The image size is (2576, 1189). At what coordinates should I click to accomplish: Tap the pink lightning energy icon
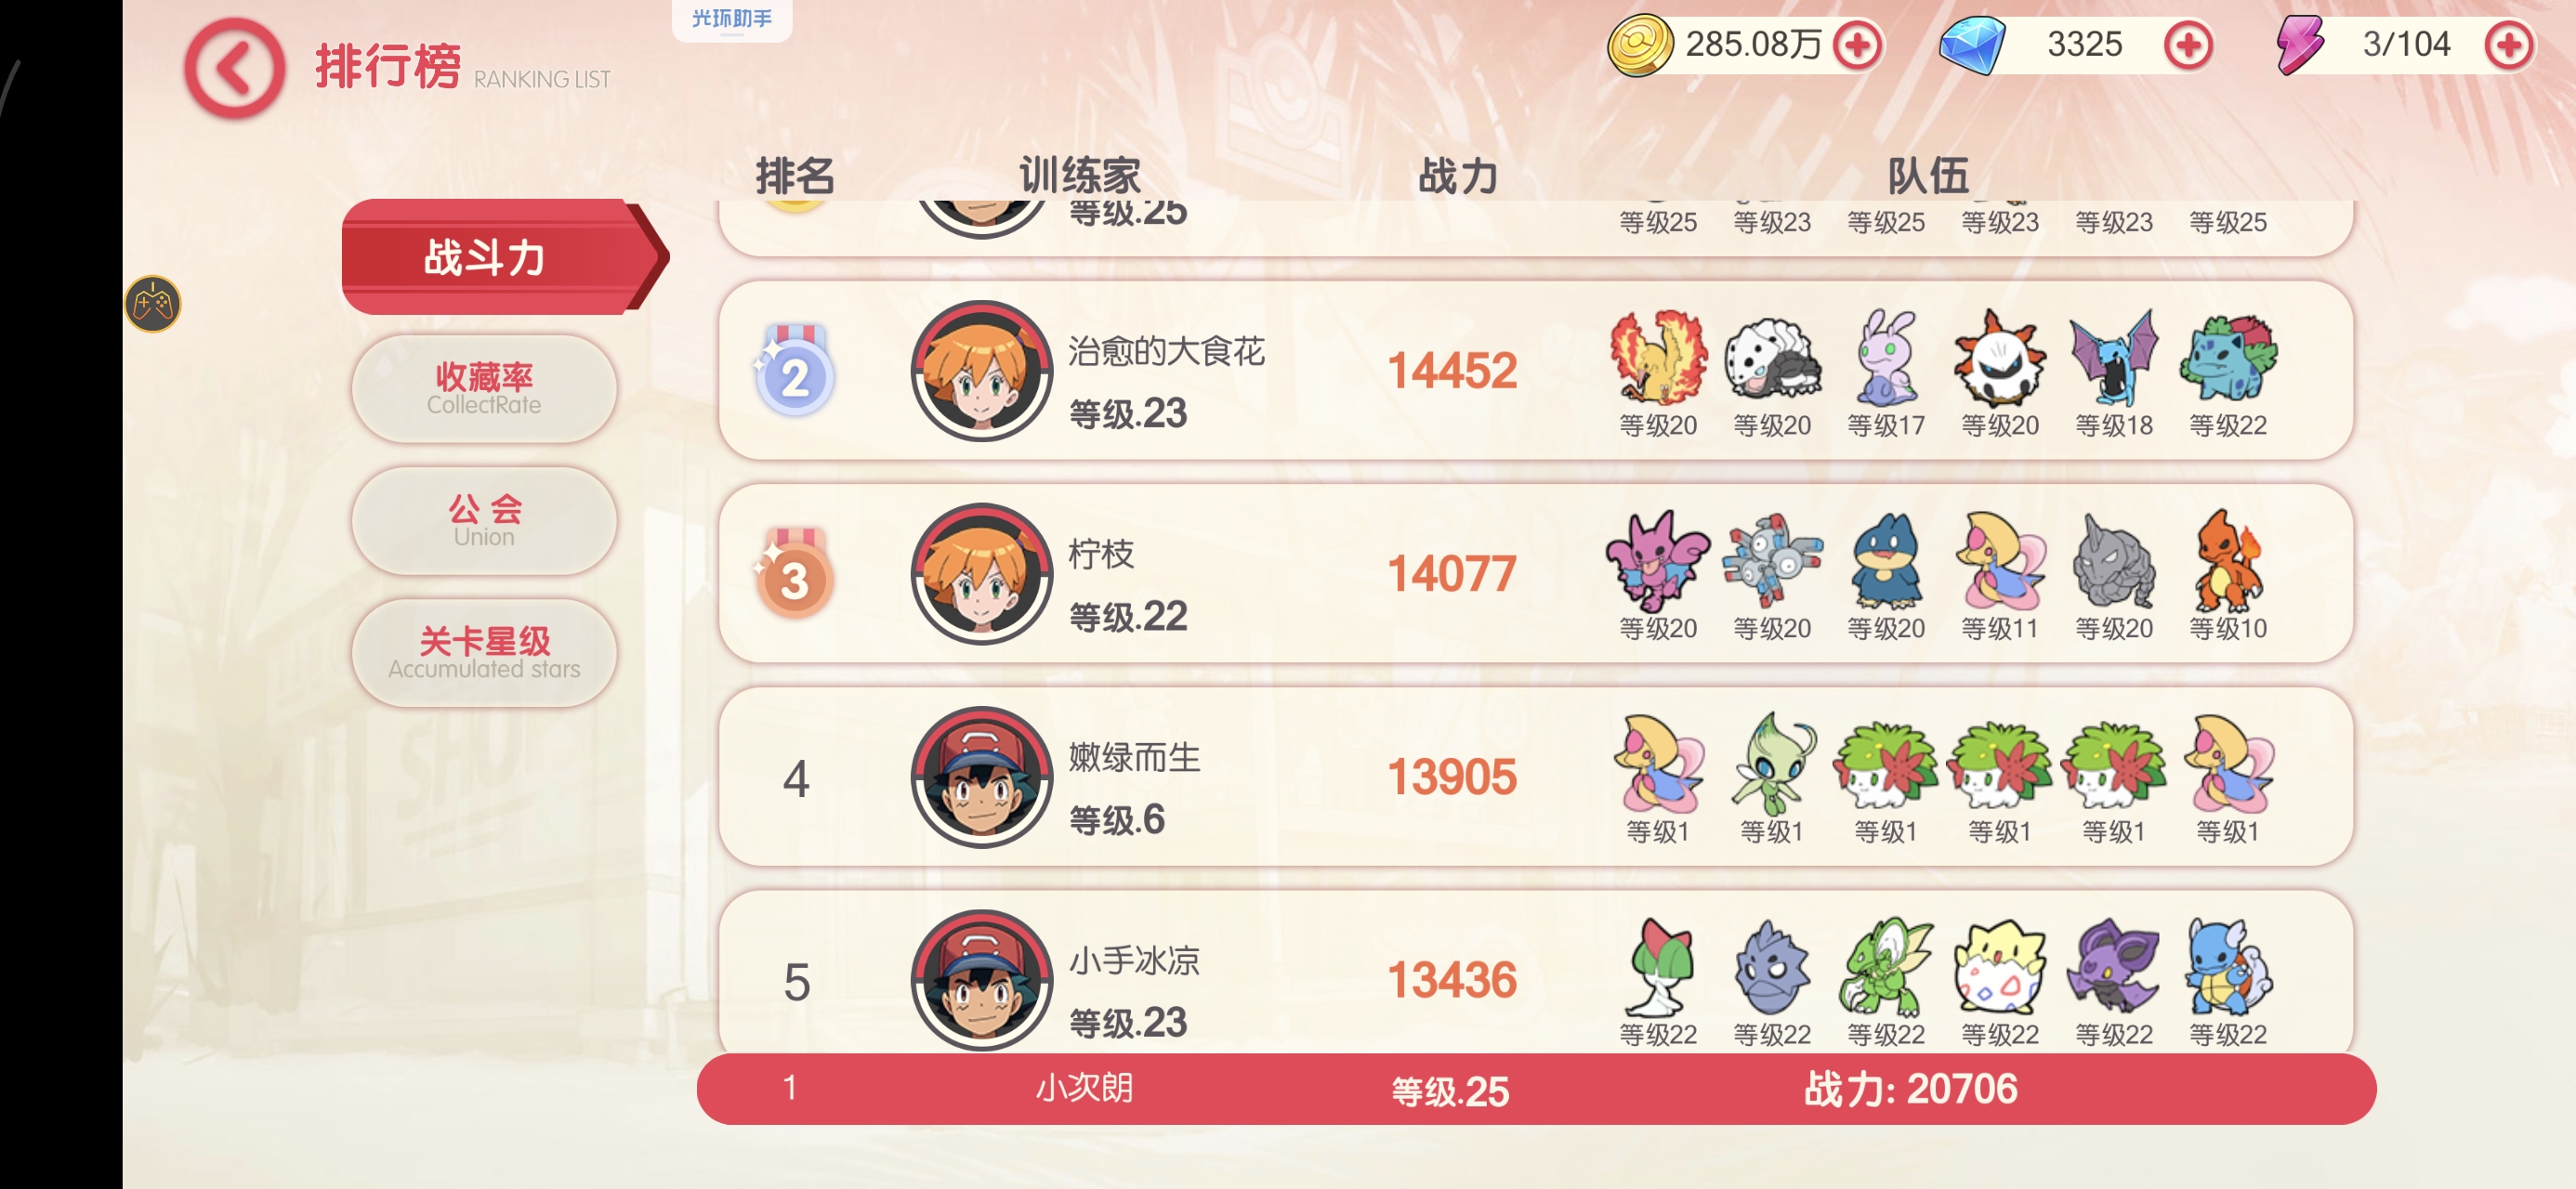(x=2299, y=45)
